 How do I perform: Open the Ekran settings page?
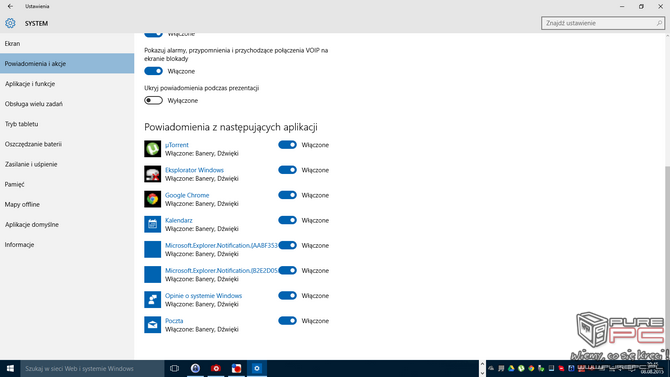click(67, 44)
